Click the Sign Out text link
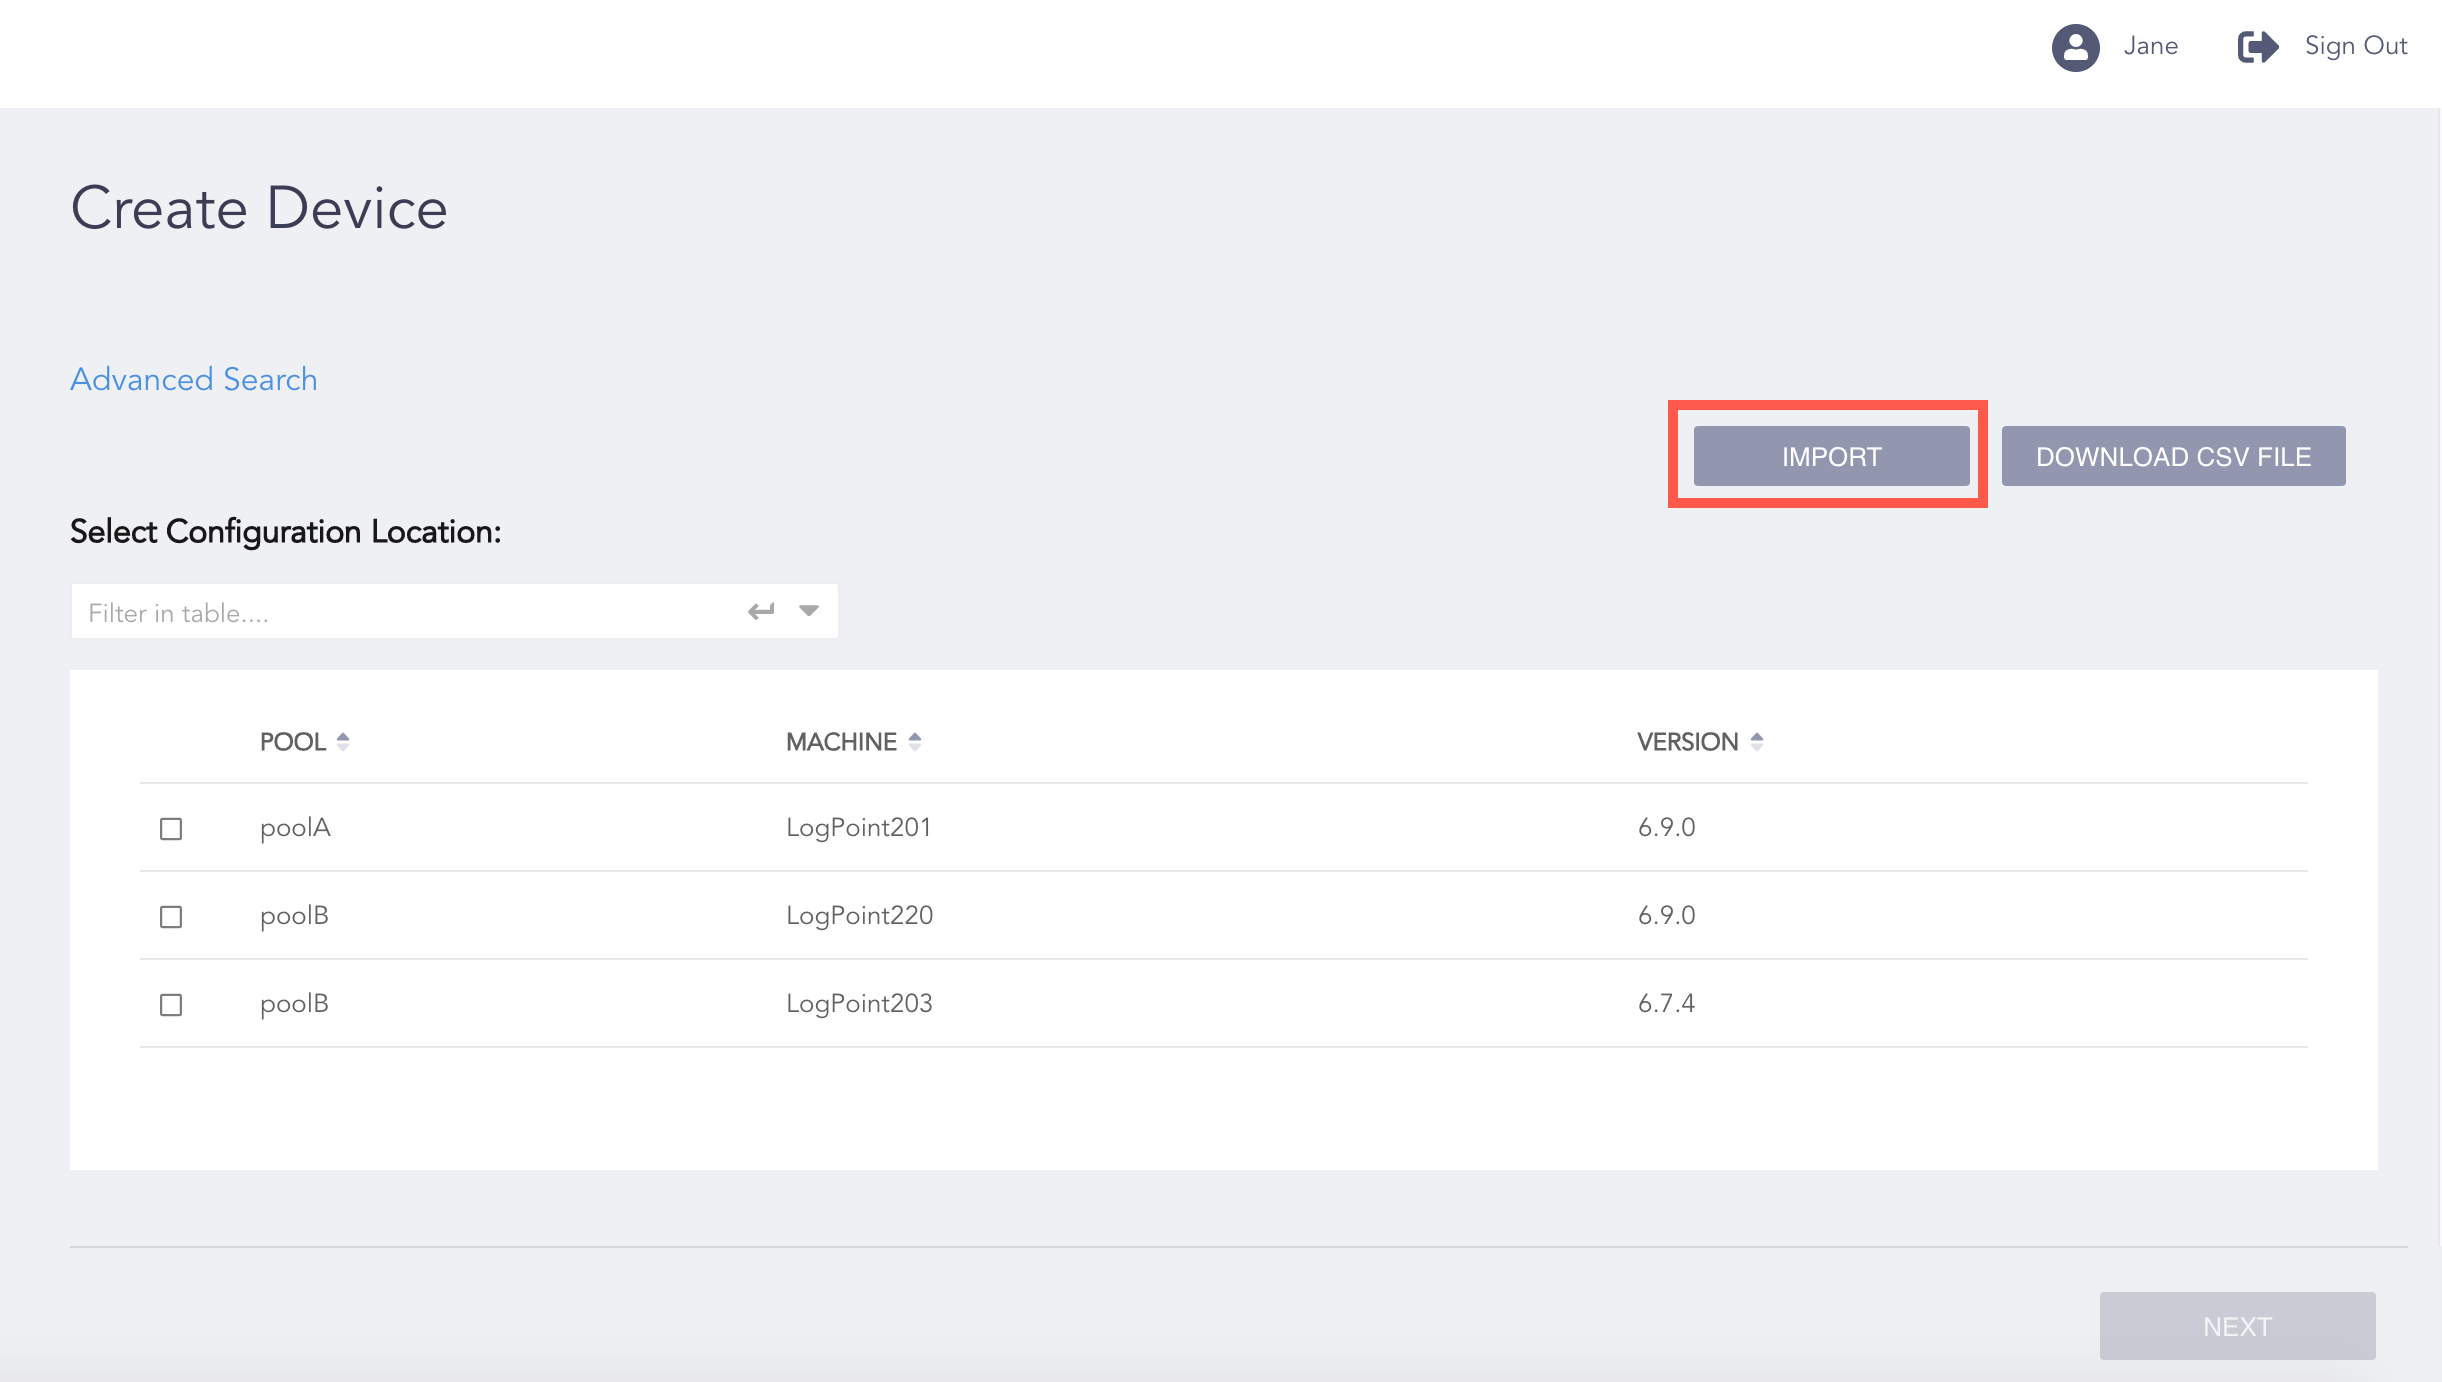This screenshot has height=1382, width=2442. (2355, 46)
